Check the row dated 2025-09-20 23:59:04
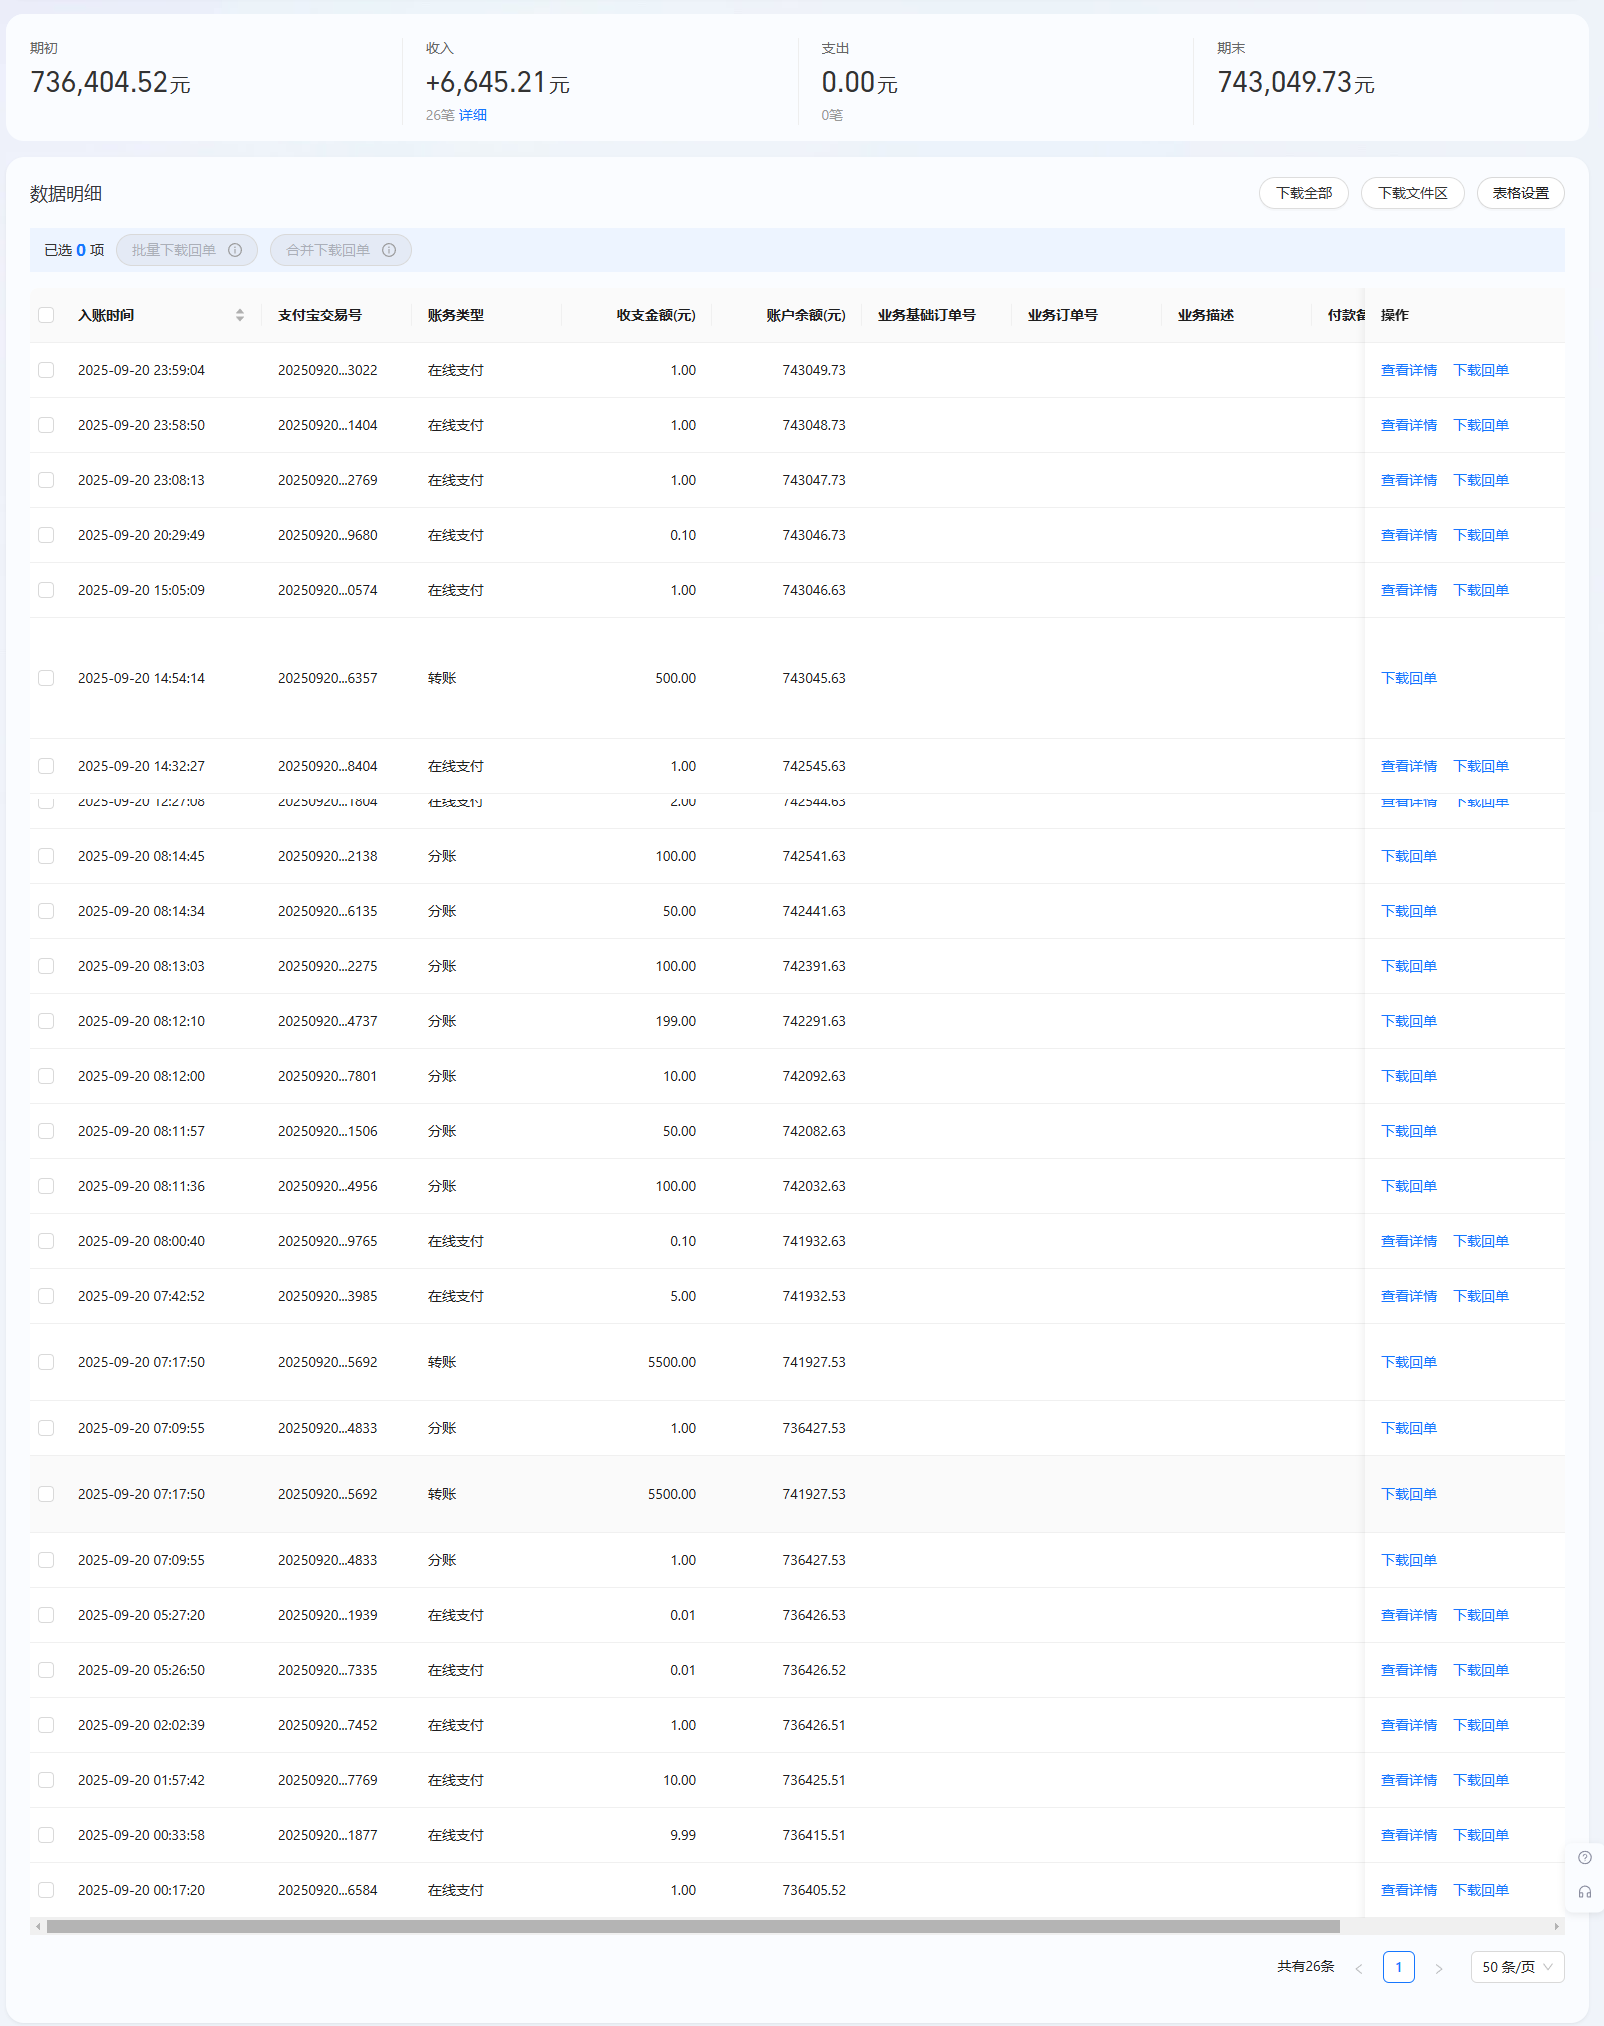The height and width of the screenshot is (2026, 1604). tap(46, 370)
